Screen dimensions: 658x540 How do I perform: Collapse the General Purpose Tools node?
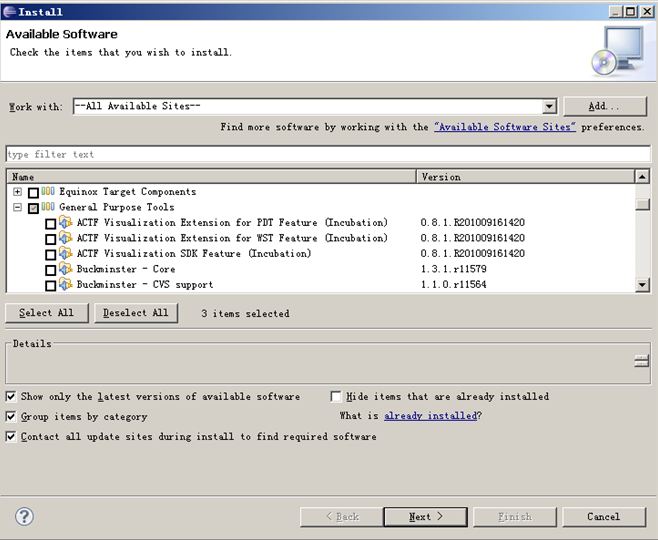tap(17, 207)
